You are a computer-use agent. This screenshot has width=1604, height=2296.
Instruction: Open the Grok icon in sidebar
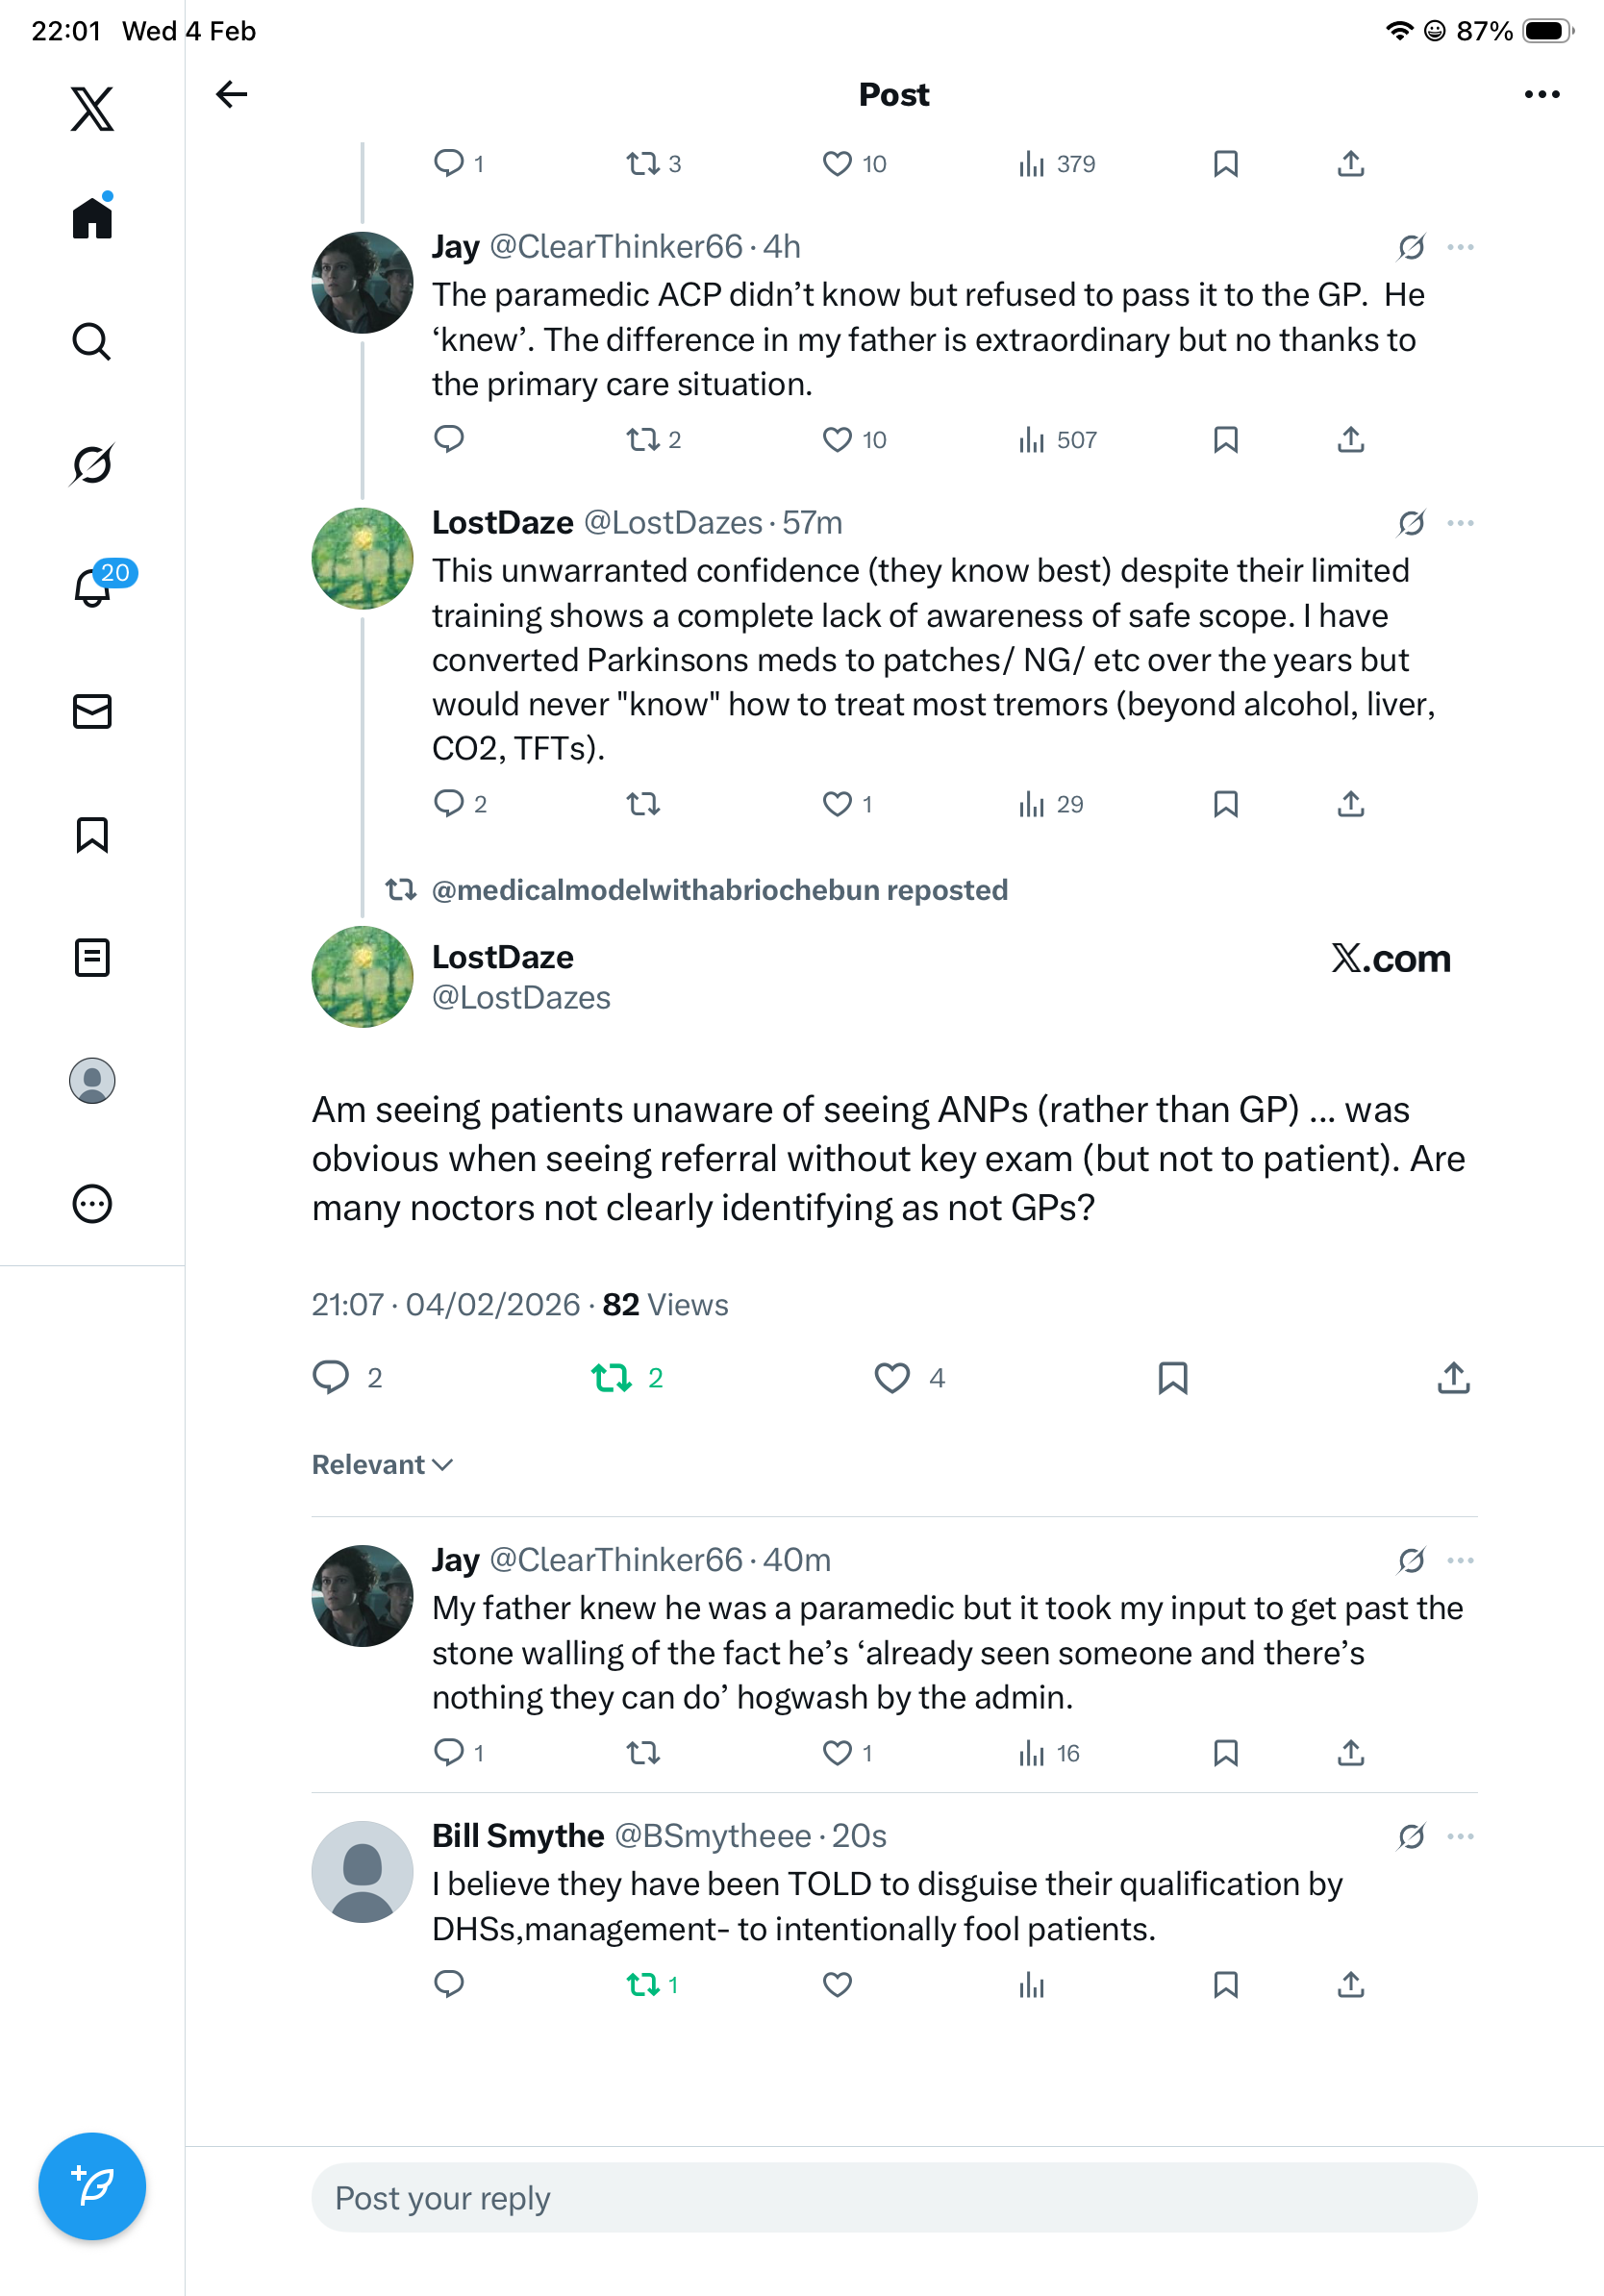click(x=92, y=464)
